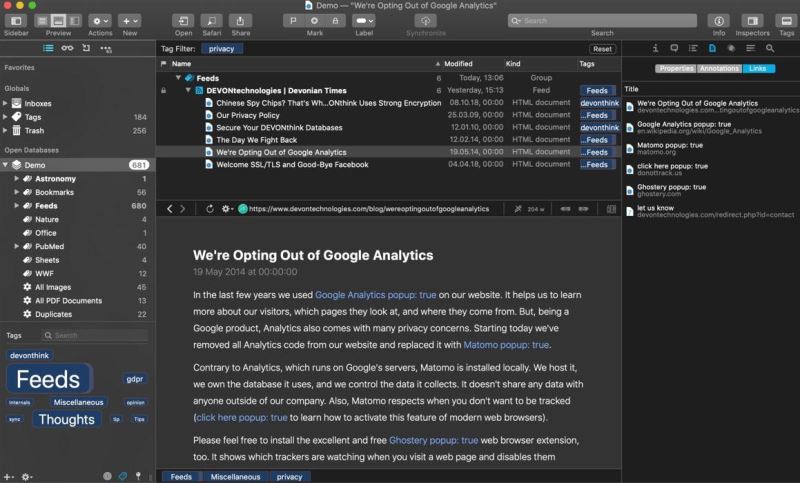The width and height of the screenshot is (800, 483).
Task: Open the "Ghostery popup: true" article link
Action: tap(433, 440)
